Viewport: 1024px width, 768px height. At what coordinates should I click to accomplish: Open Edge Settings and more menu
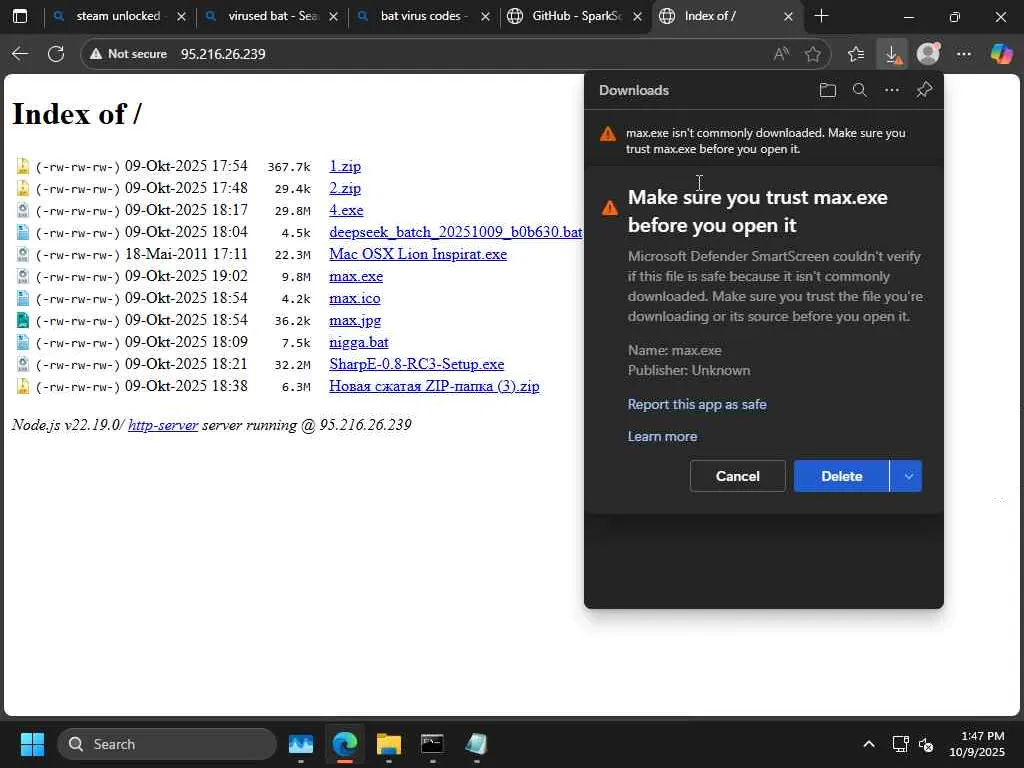964,54
